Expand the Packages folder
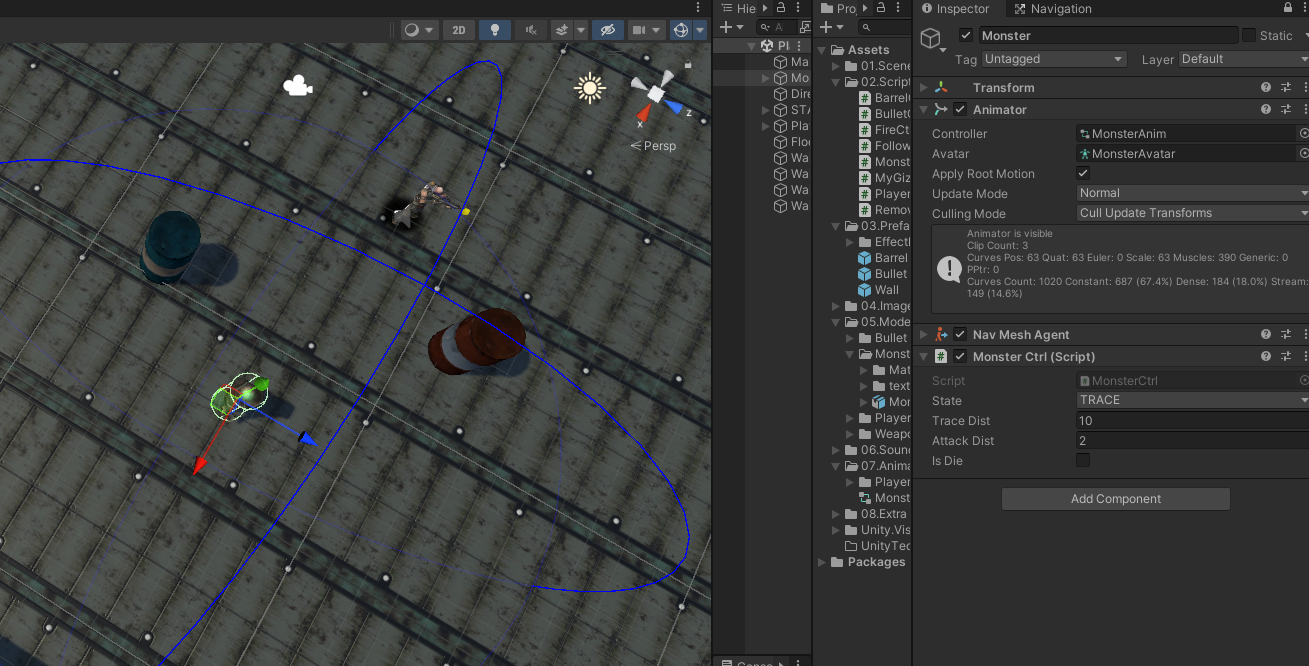This screenshot has height=666, width=1309. coord(823,562)
